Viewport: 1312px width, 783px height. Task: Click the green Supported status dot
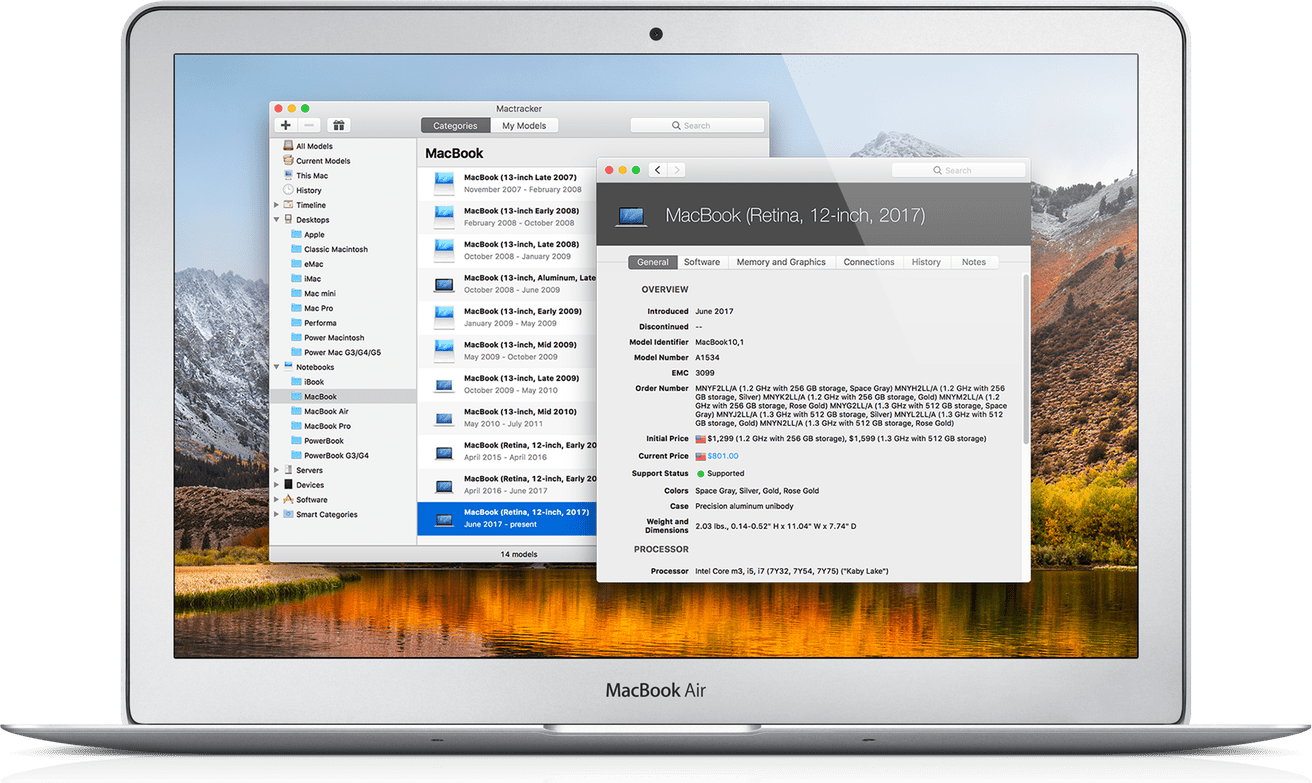[x=700, y=474]
